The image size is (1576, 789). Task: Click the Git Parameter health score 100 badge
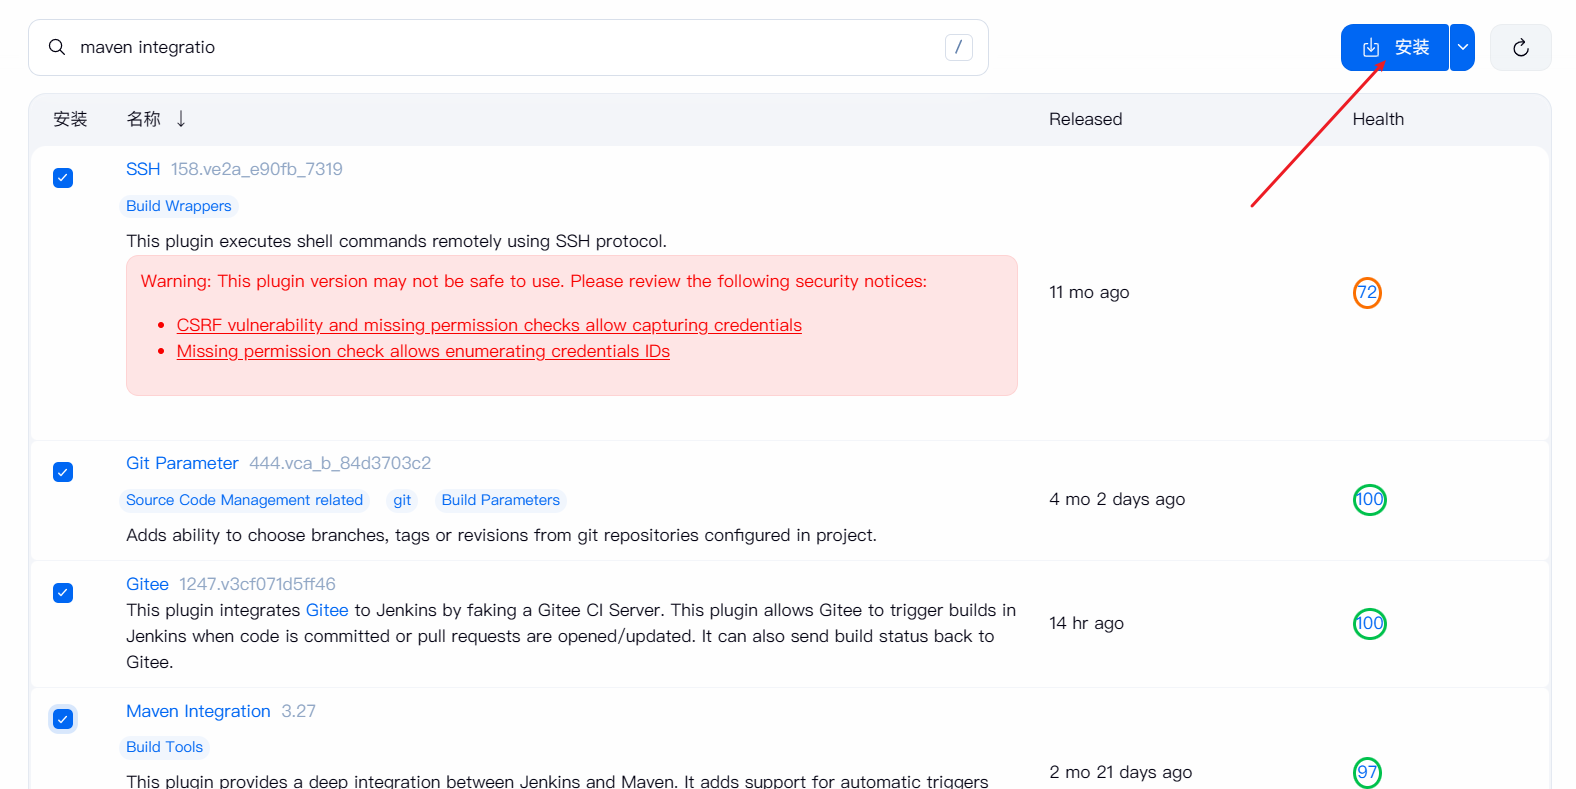point(1369,499)
